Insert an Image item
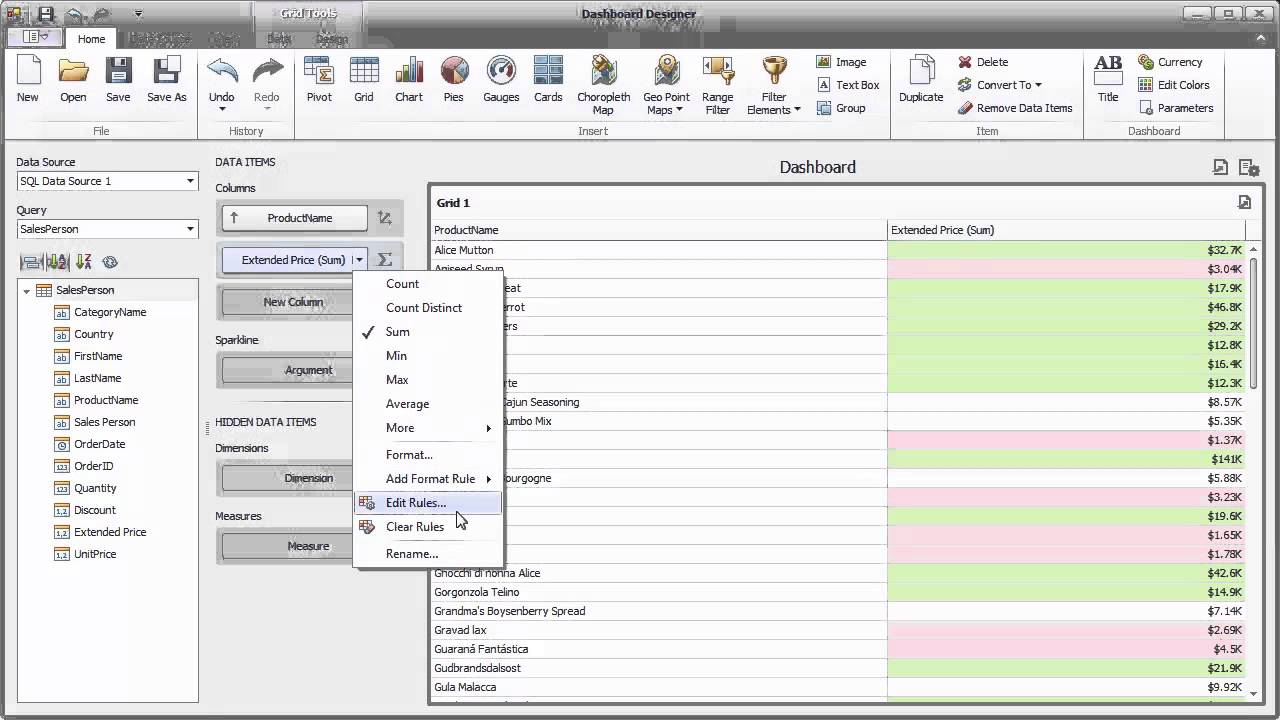This screenshot has height=720, width=1280. pyautogui.click(x=841, y=62)
